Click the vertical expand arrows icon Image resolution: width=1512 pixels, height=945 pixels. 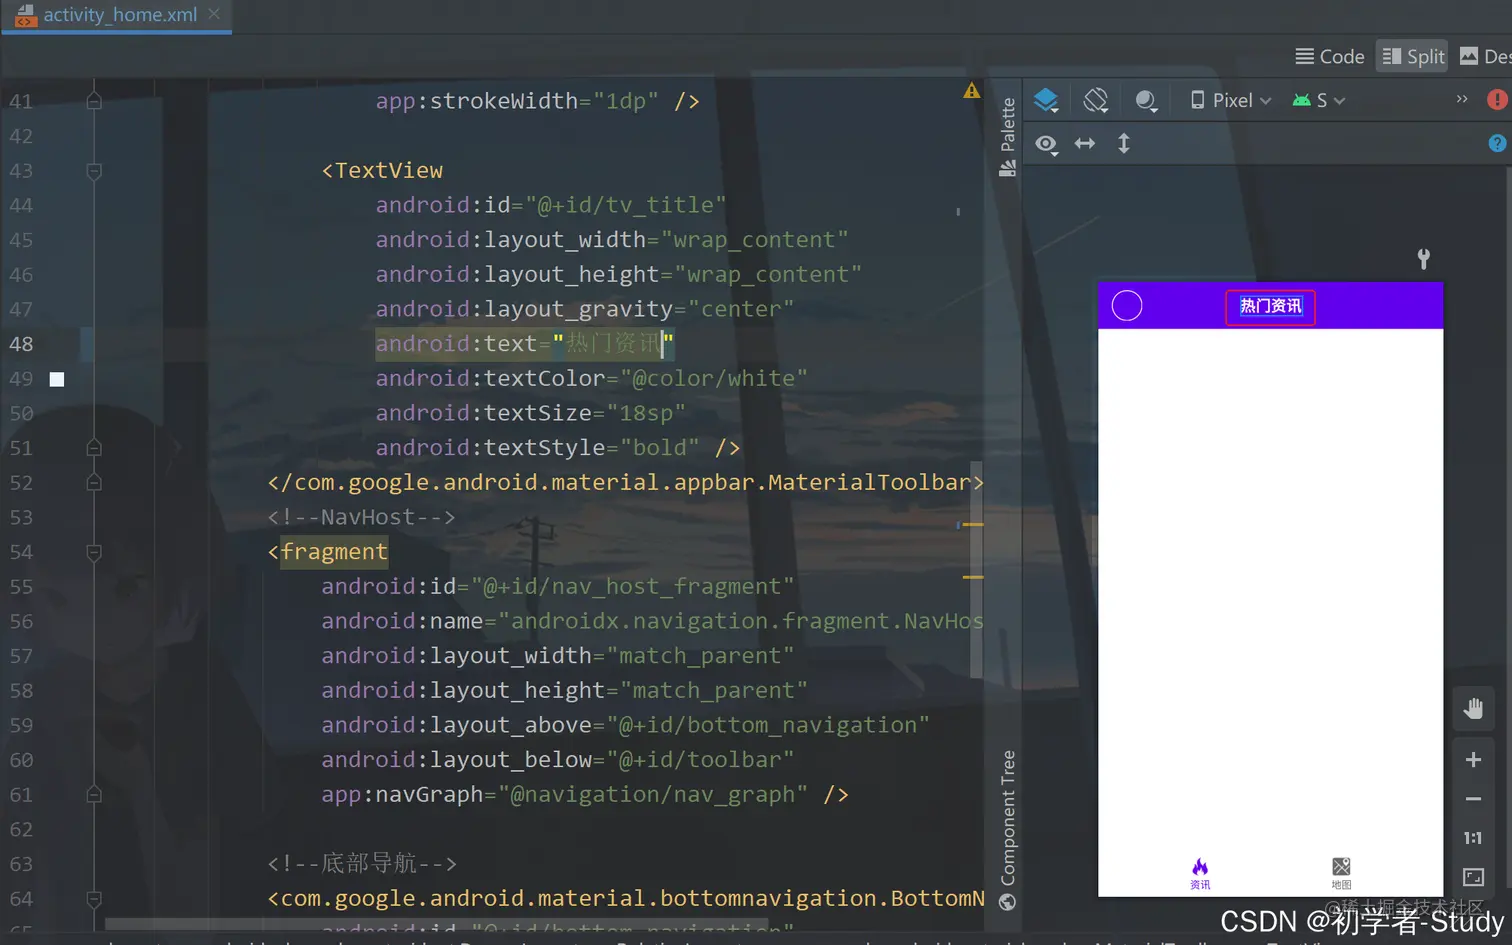coord(1124,144)
